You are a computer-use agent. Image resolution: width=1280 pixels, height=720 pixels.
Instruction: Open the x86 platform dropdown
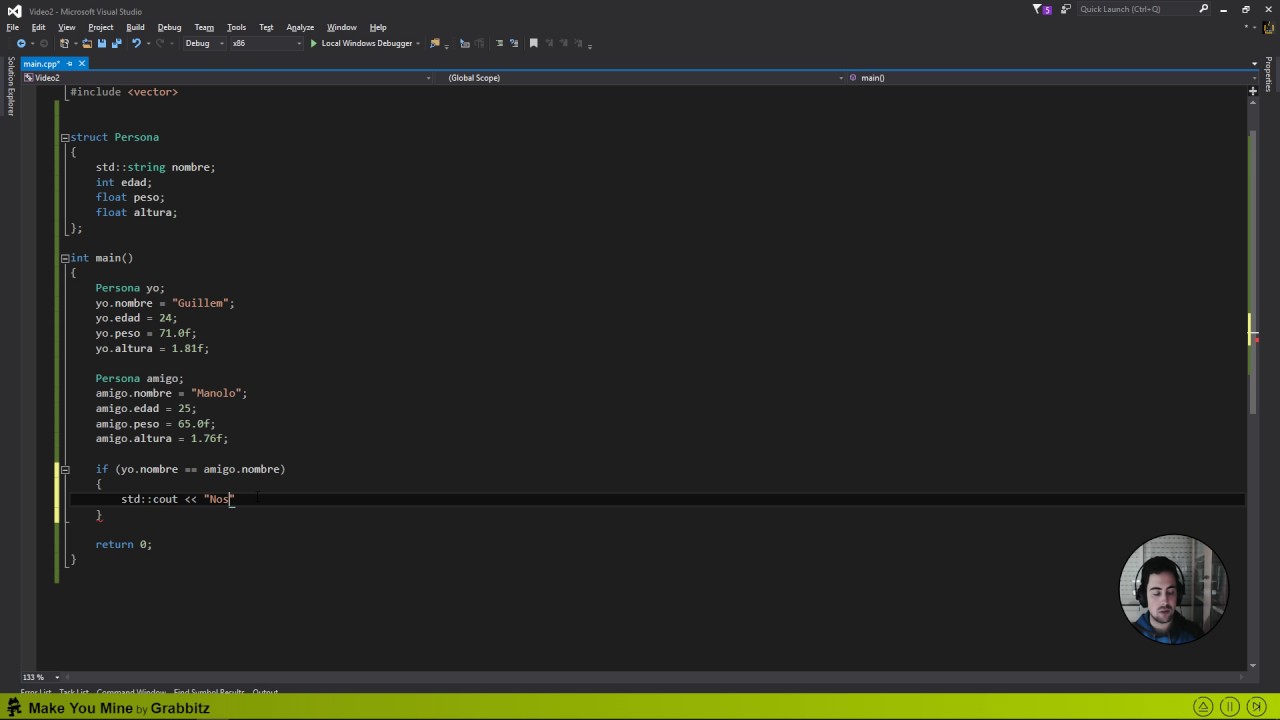(x=265, y=43)
